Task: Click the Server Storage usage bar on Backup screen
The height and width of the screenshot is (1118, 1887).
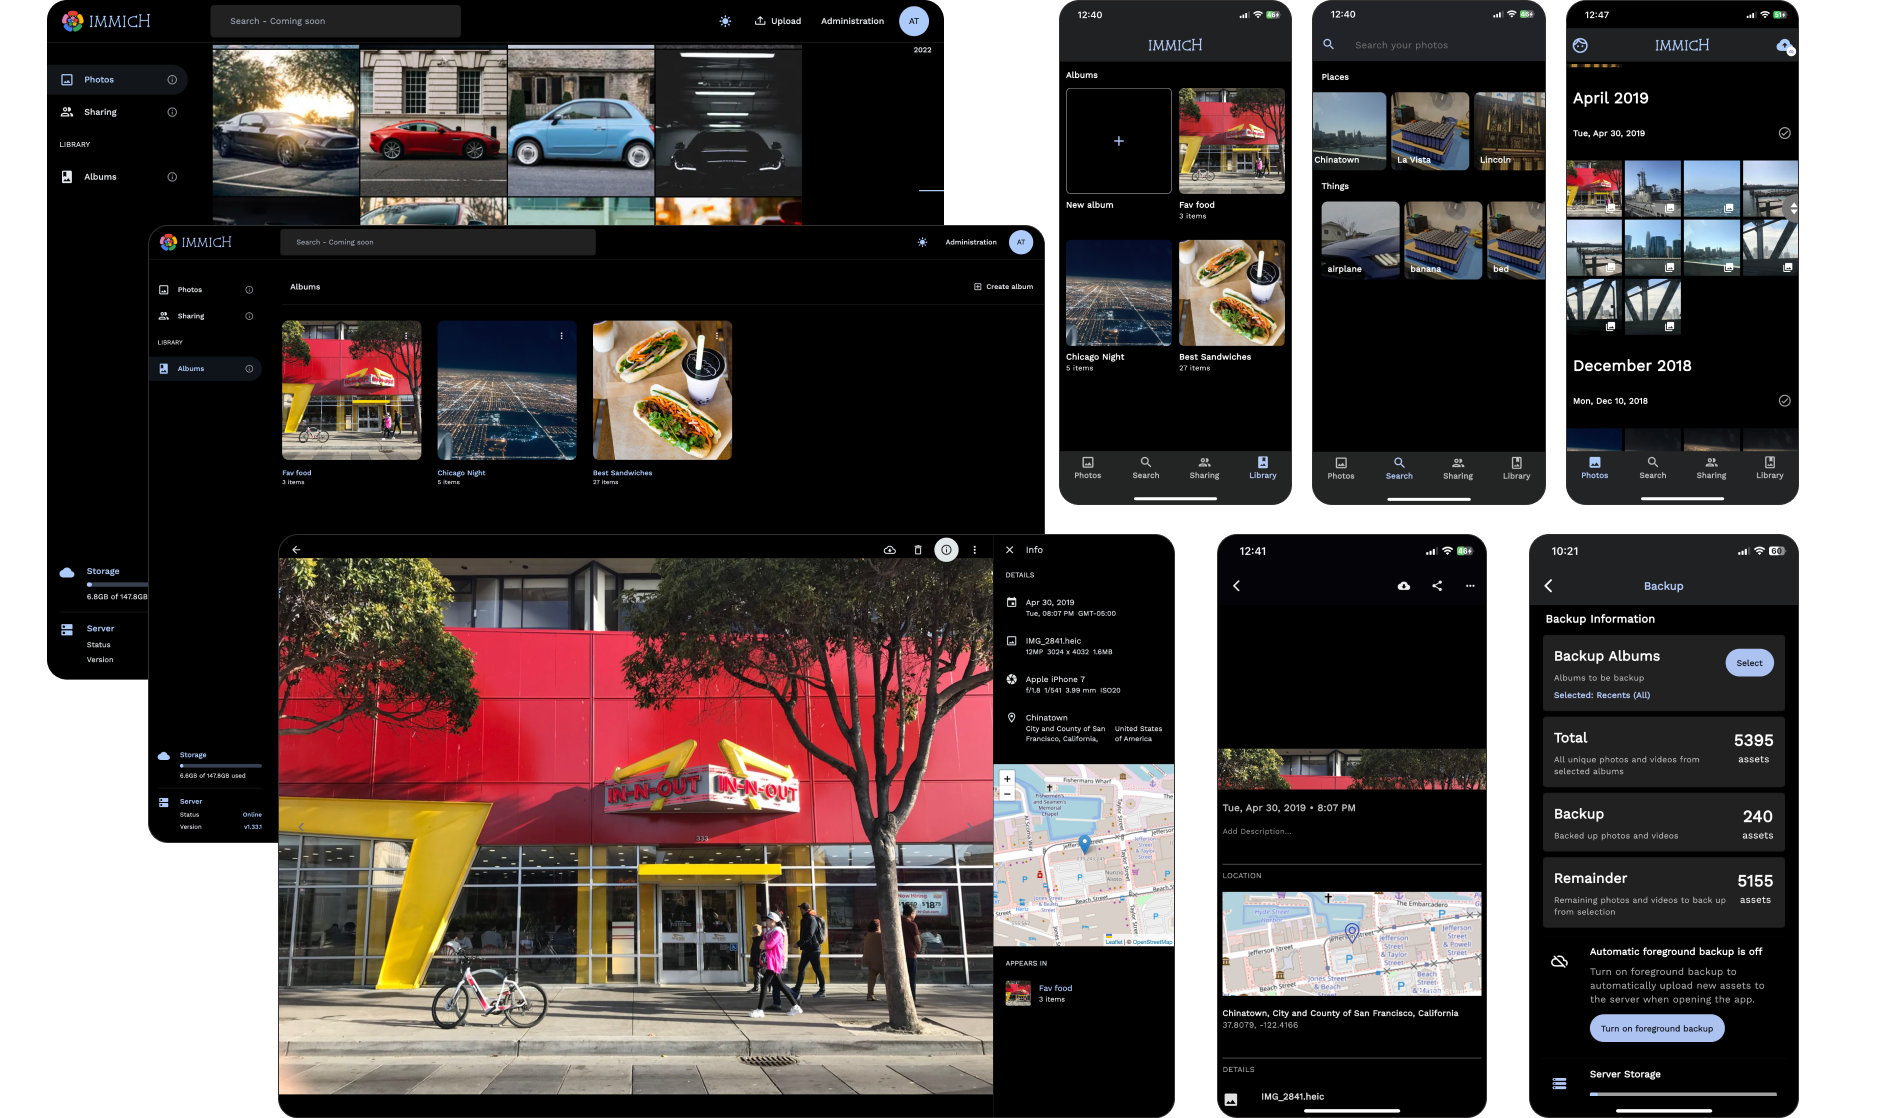Action: click(x=1683, y=1094)
